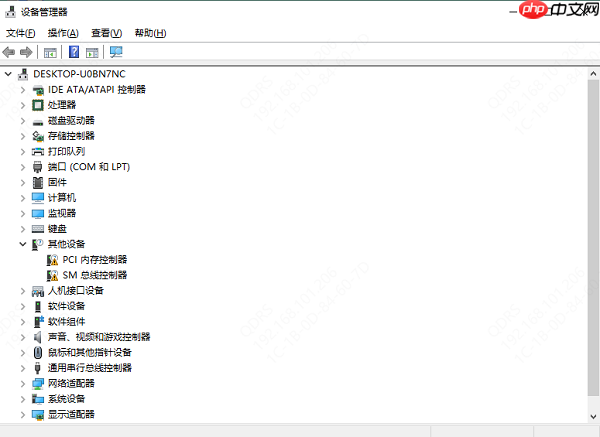600x437 pixels.
Task: Select the 监视器 label
Action: 62,213
